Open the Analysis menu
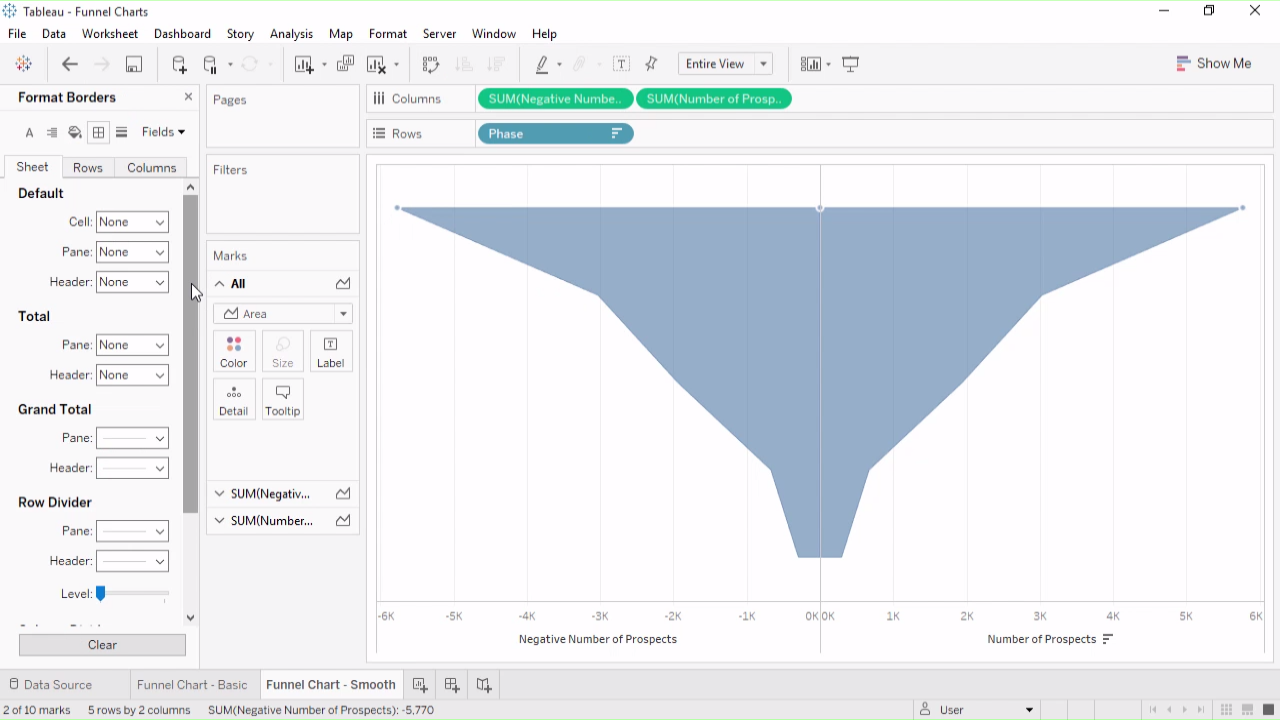1280x720 pixels. pyautogui.click(x=291, y=34)
